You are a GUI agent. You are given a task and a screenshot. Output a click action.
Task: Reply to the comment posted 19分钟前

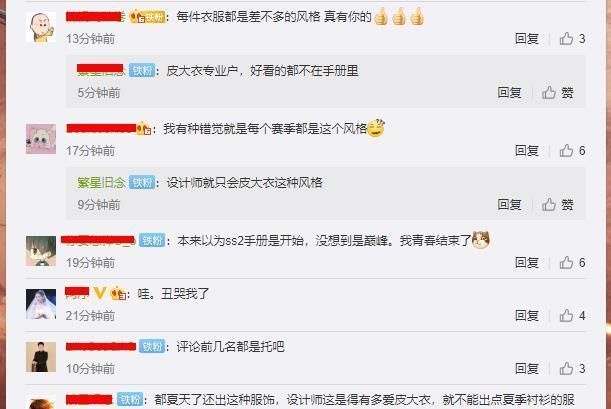(527, 263)
